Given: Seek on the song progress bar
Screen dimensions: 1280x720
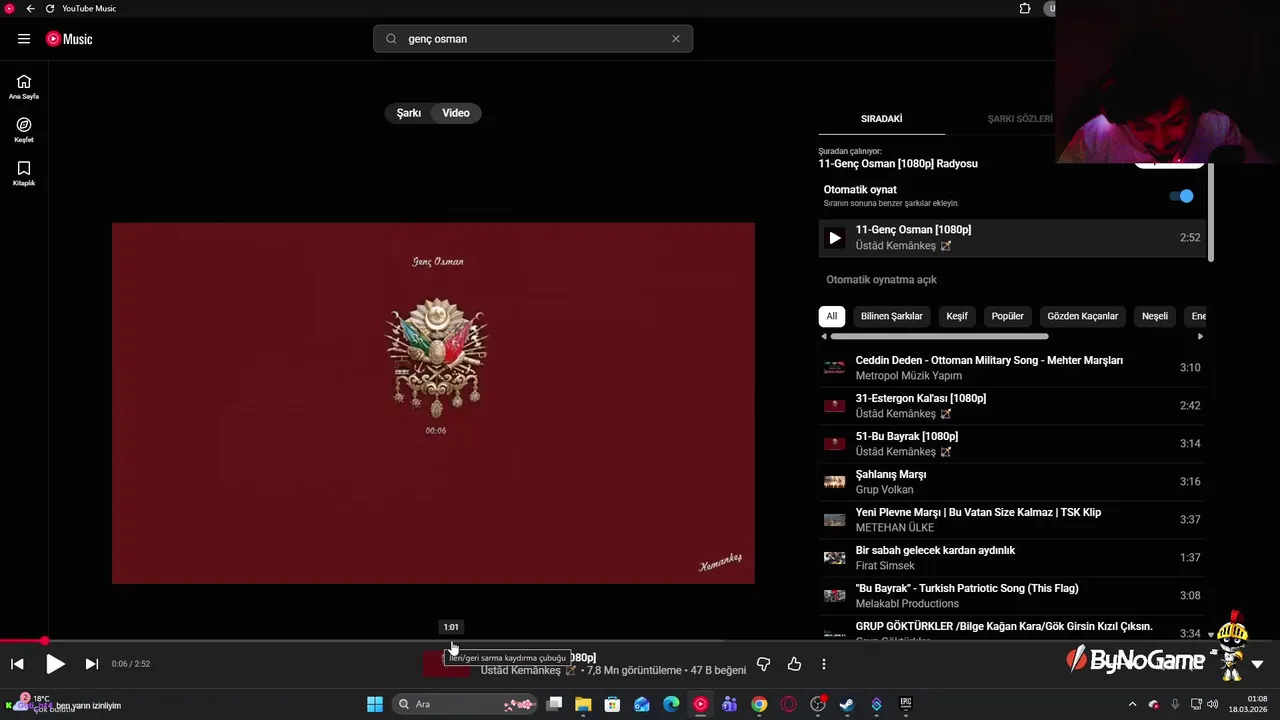Looking at the screenshot, I should (x=640, y=641).
